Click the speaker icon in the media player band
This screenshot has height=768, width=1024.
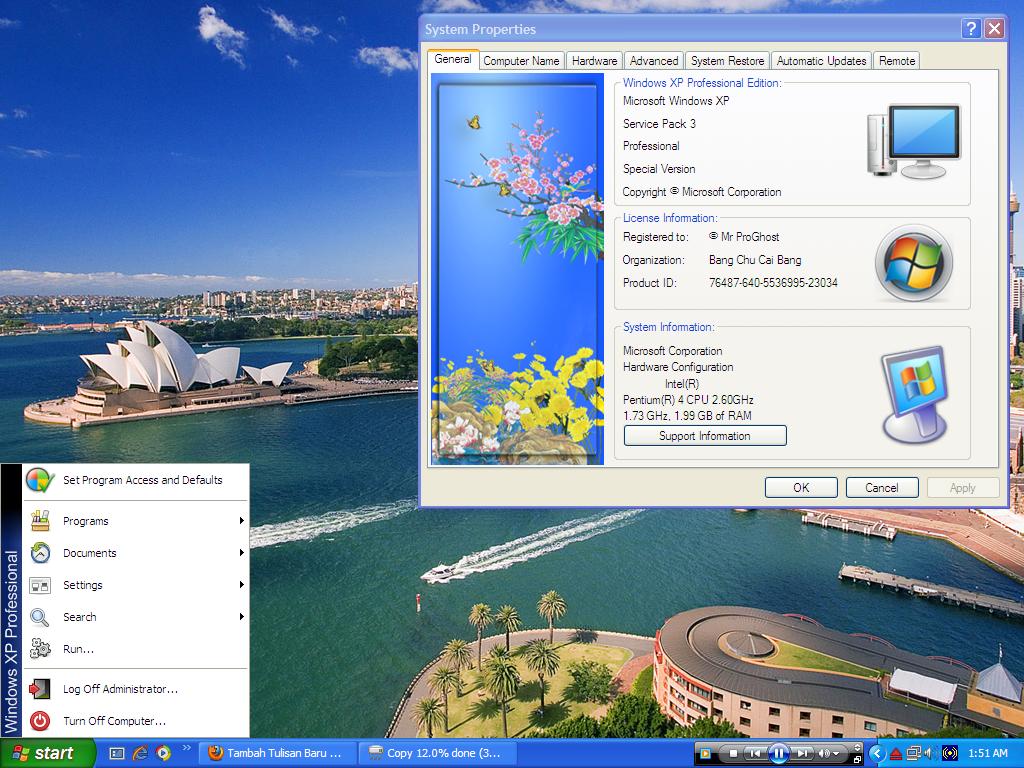[822, 753]
